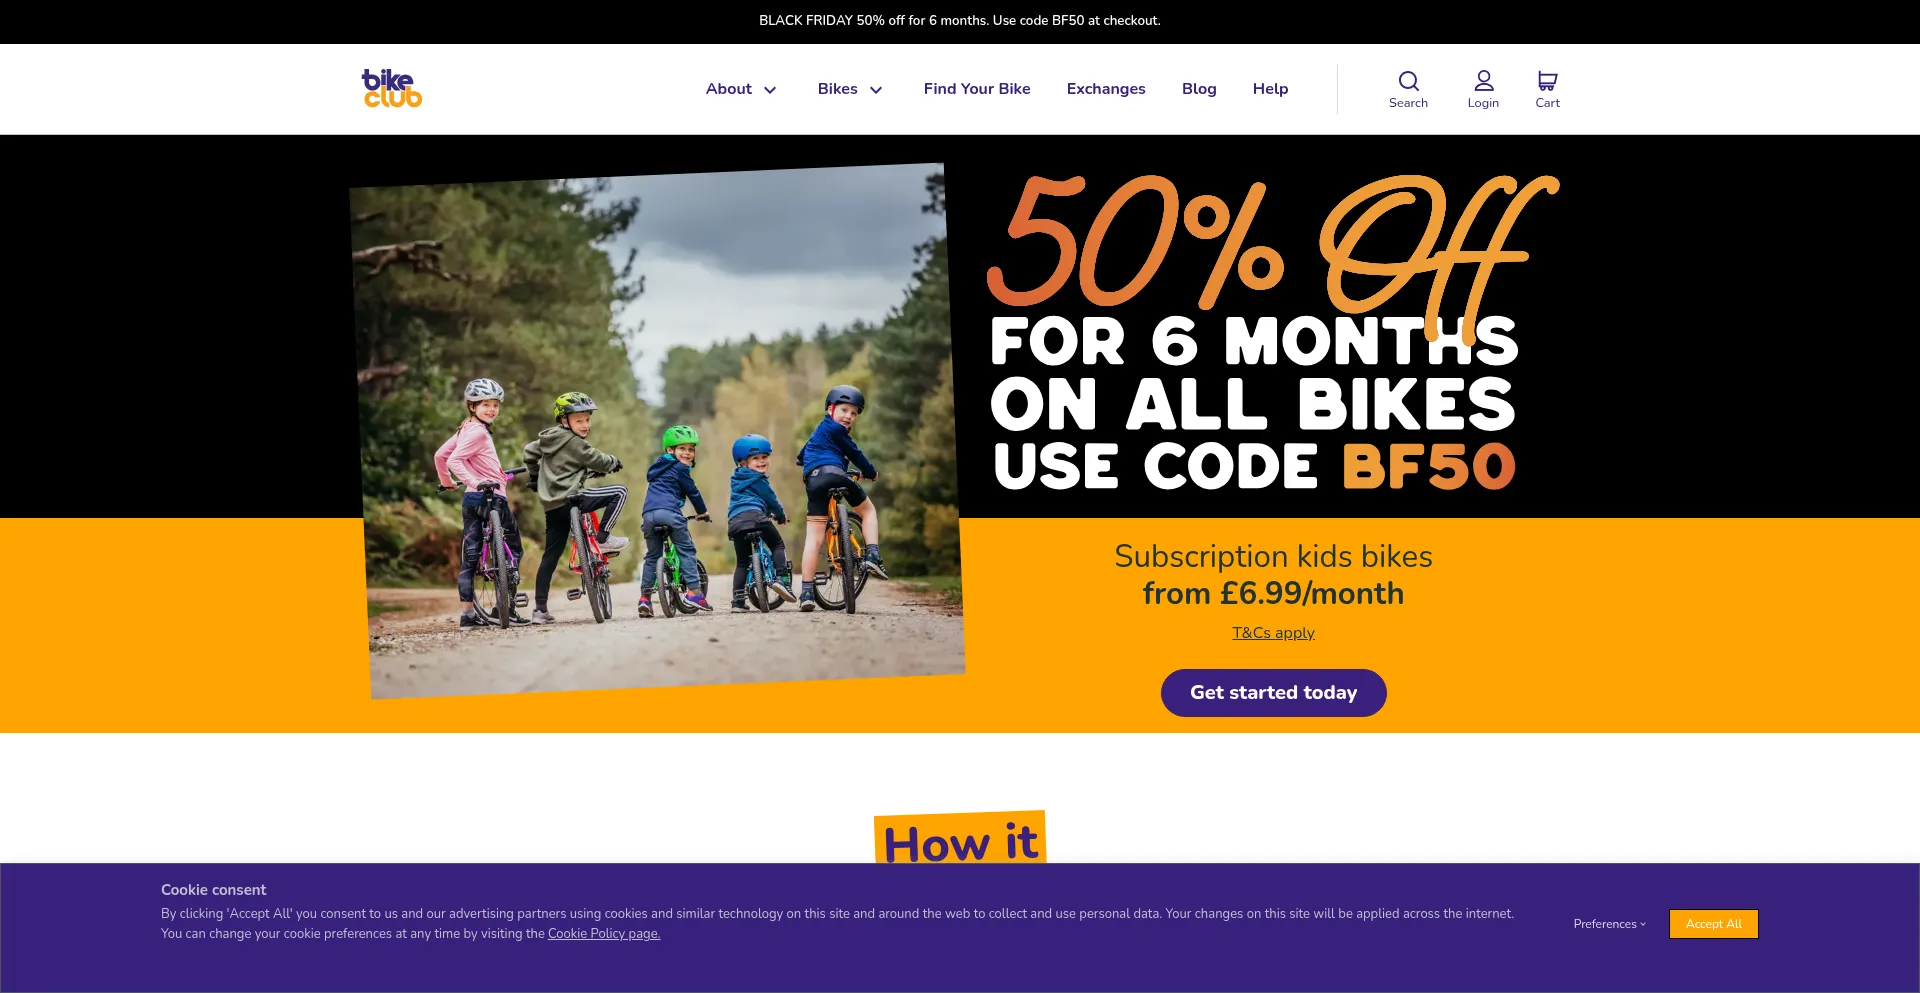Open the Search magnifier icon
This screenshot has height=993, width=1920.
tap(1408, 81)
